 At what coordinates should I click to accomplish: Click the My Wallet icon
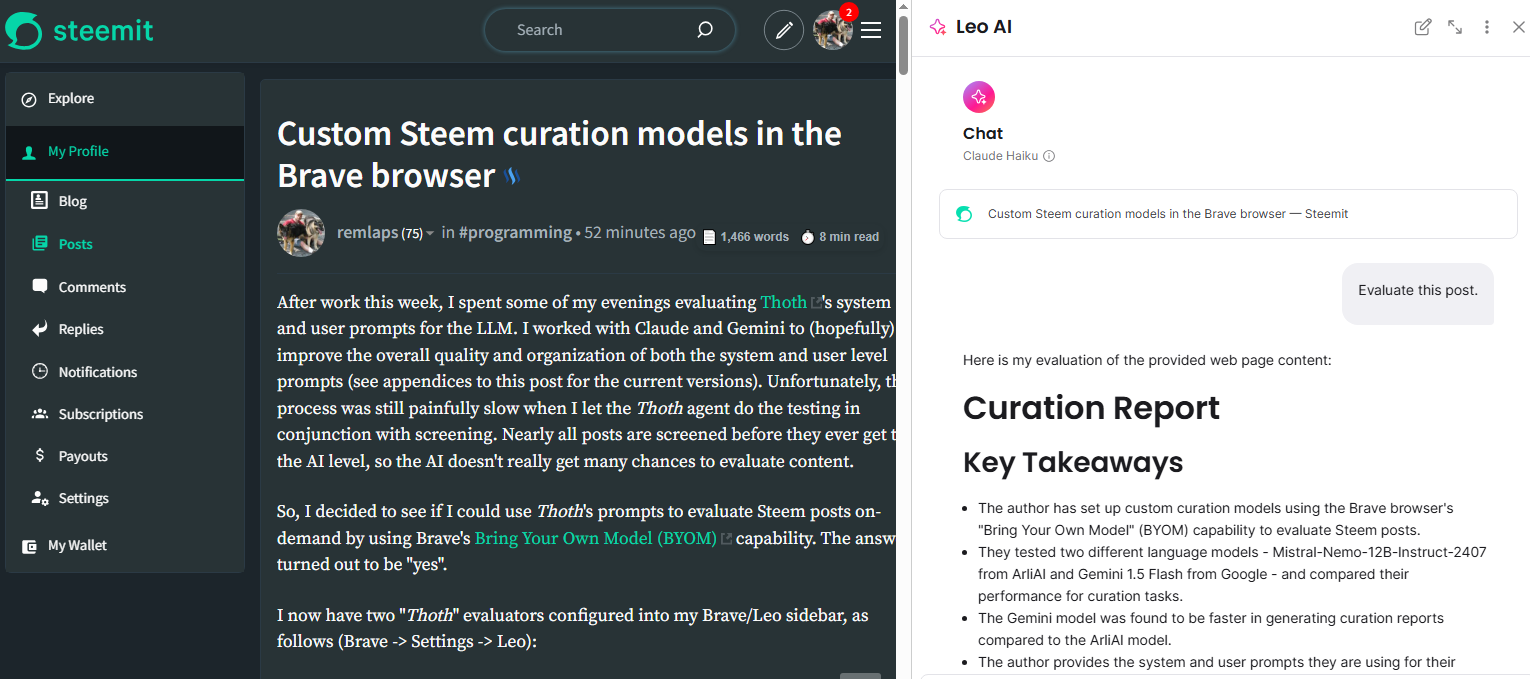(x=29, y=546)
